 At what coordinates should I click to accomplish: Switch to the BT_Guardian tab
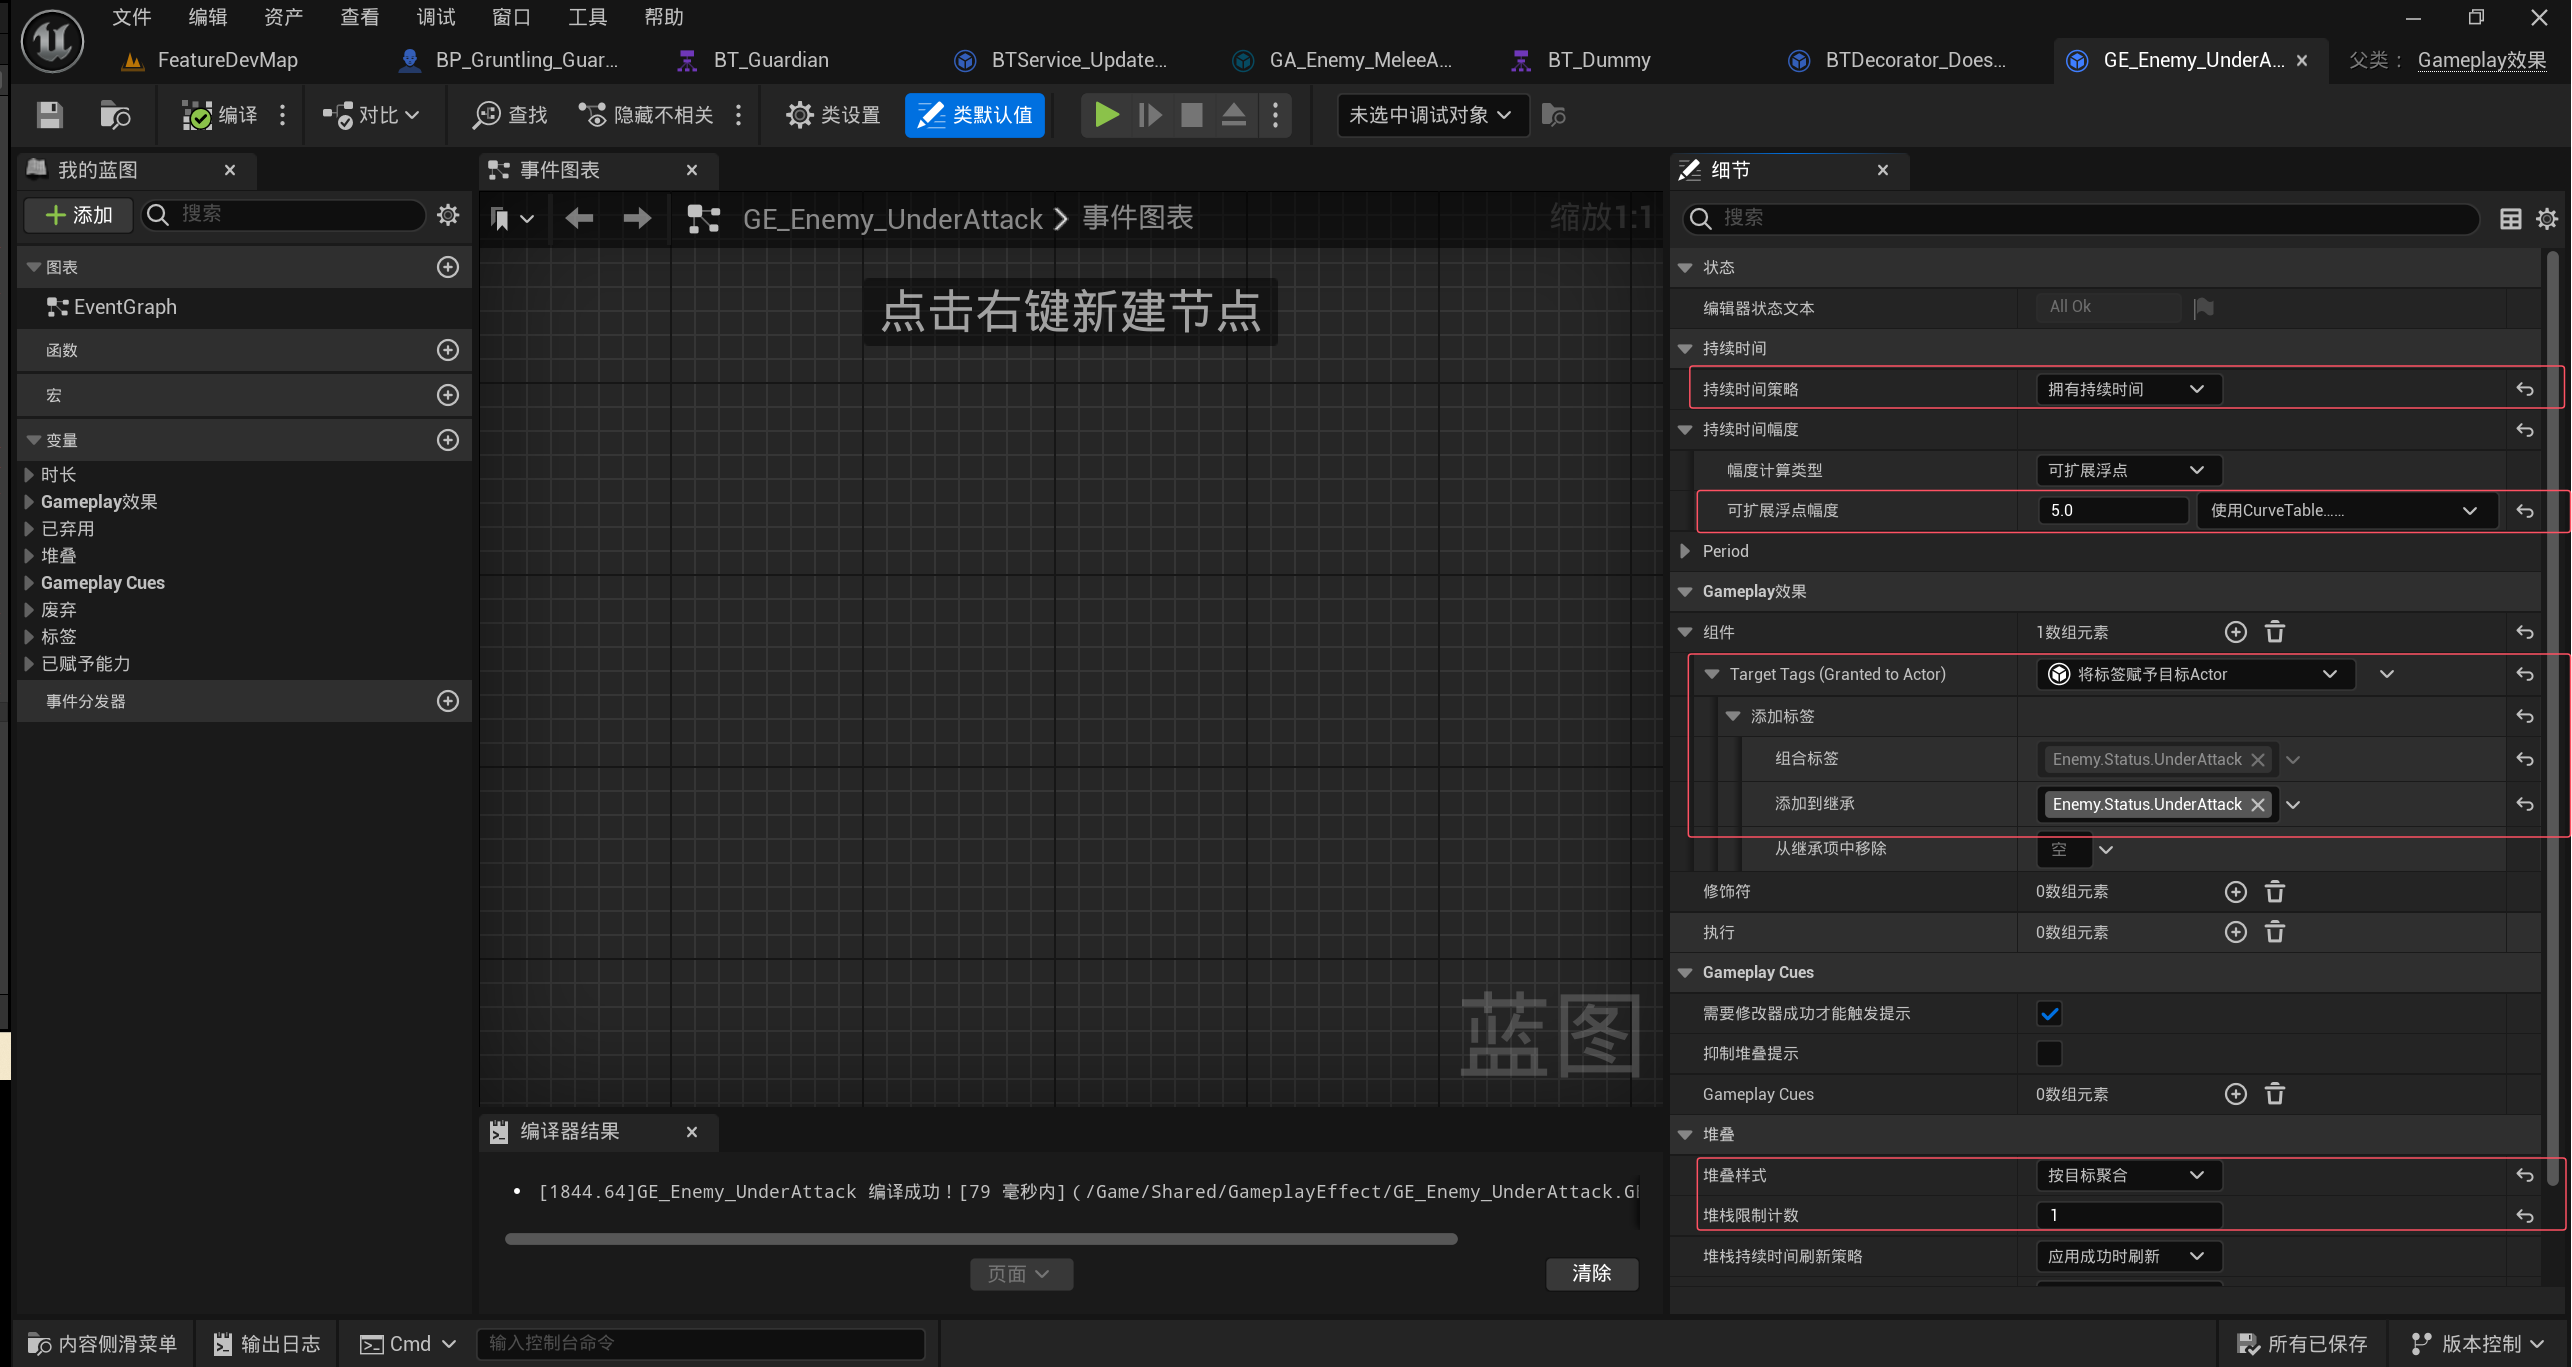(770, 60)
